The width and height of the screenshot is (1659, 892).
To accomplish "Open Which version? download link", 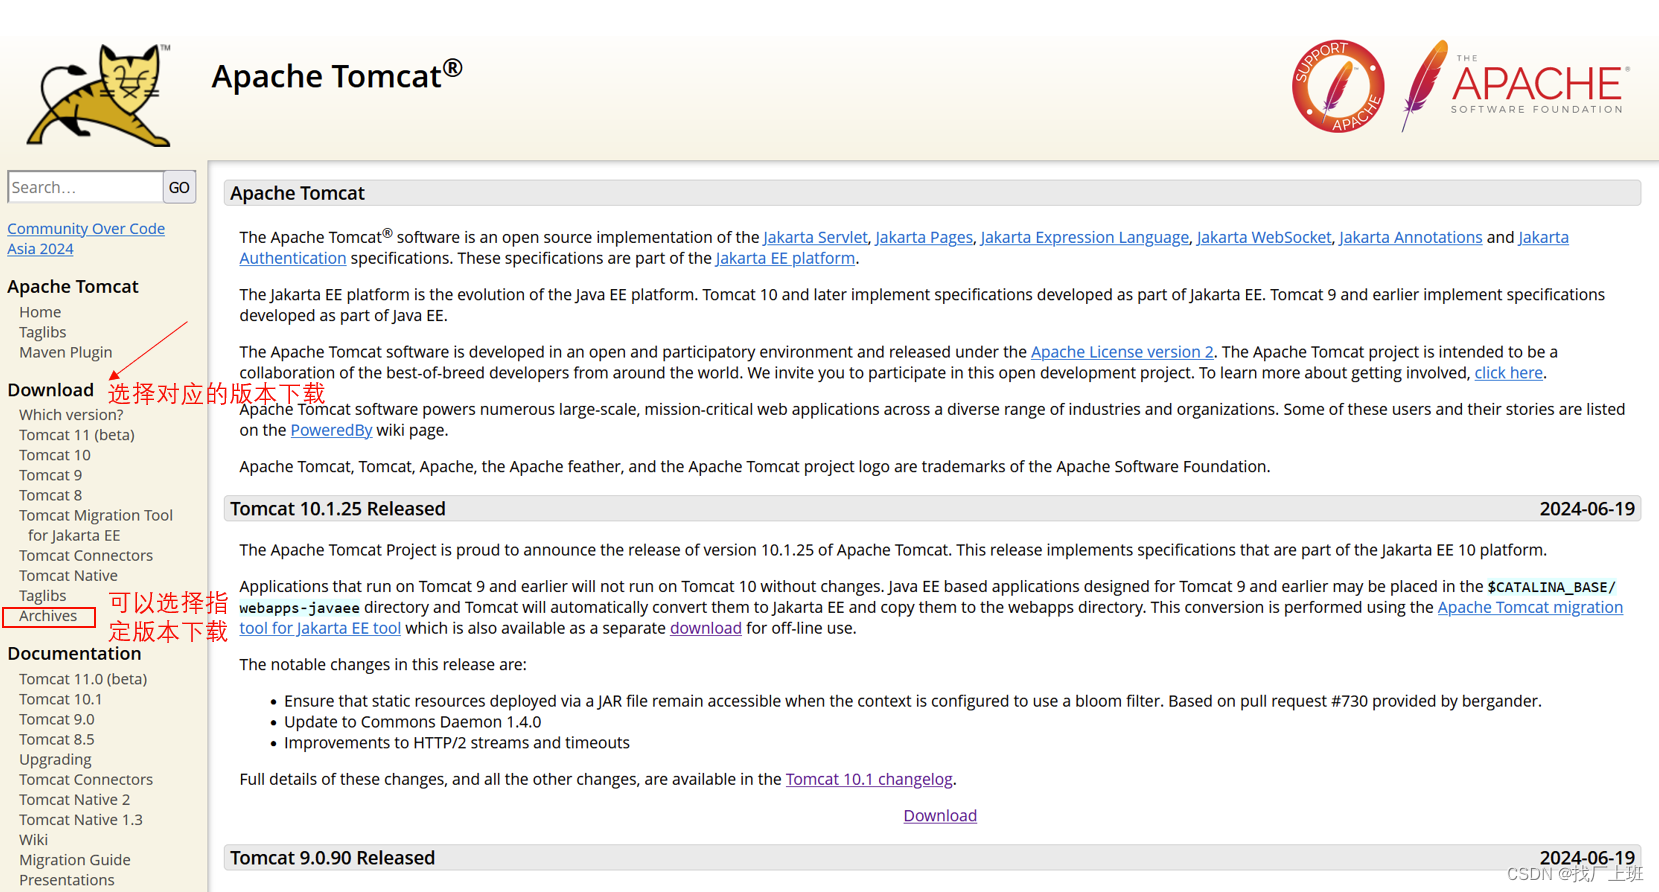I will [x=71, y=414].
